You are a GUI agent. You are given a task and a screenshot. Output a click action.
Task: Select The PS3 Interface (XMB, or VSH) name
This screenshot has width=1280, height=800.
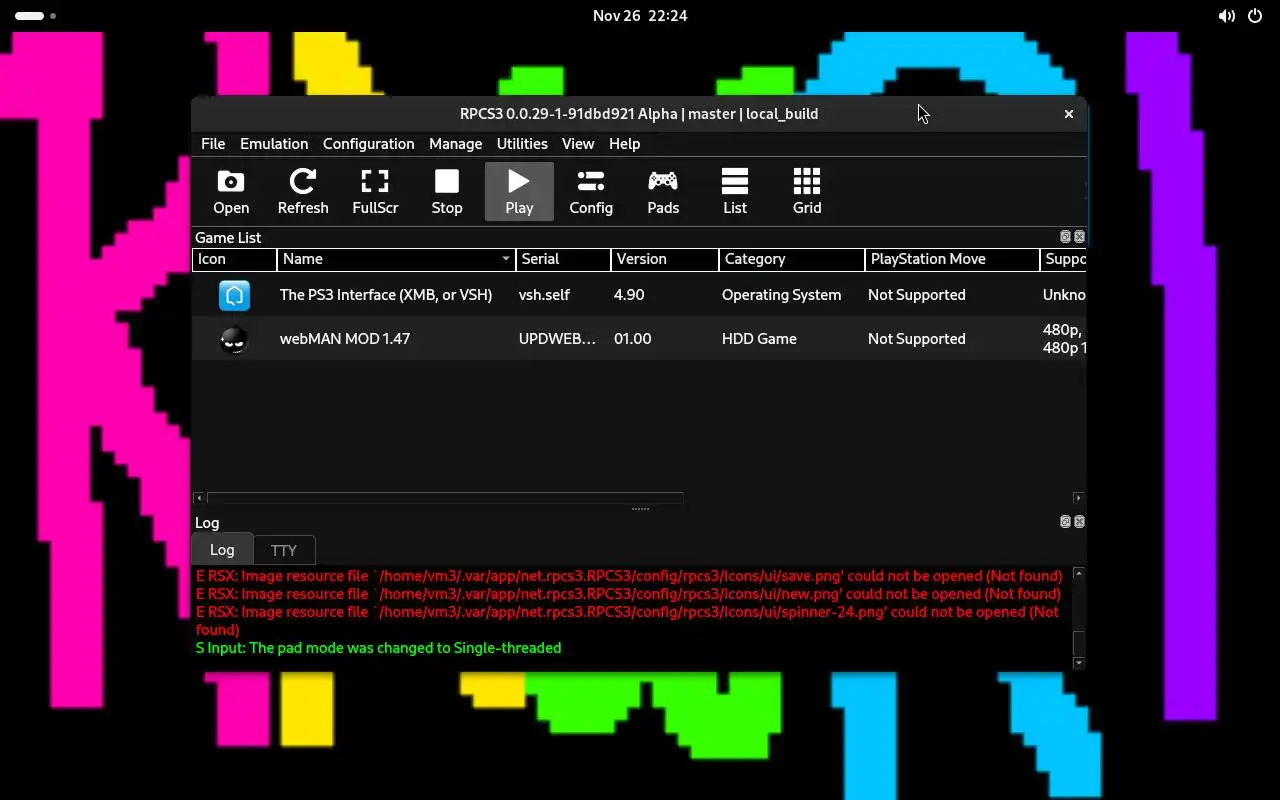click(386, 295)
